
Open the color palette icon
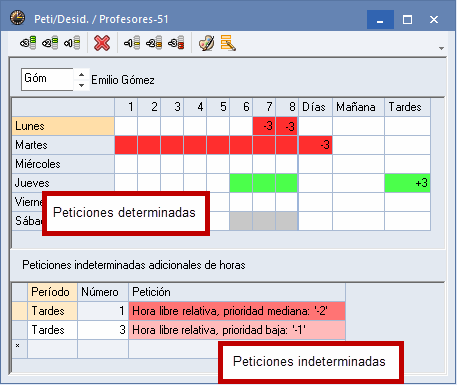click(206, 43)
